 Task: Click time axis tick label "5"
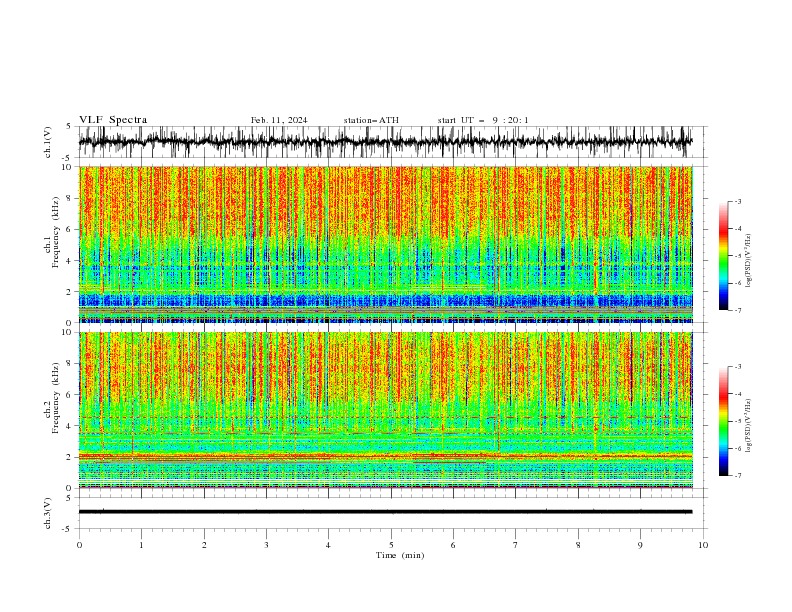pyautogui.click(x=391, y=545)
